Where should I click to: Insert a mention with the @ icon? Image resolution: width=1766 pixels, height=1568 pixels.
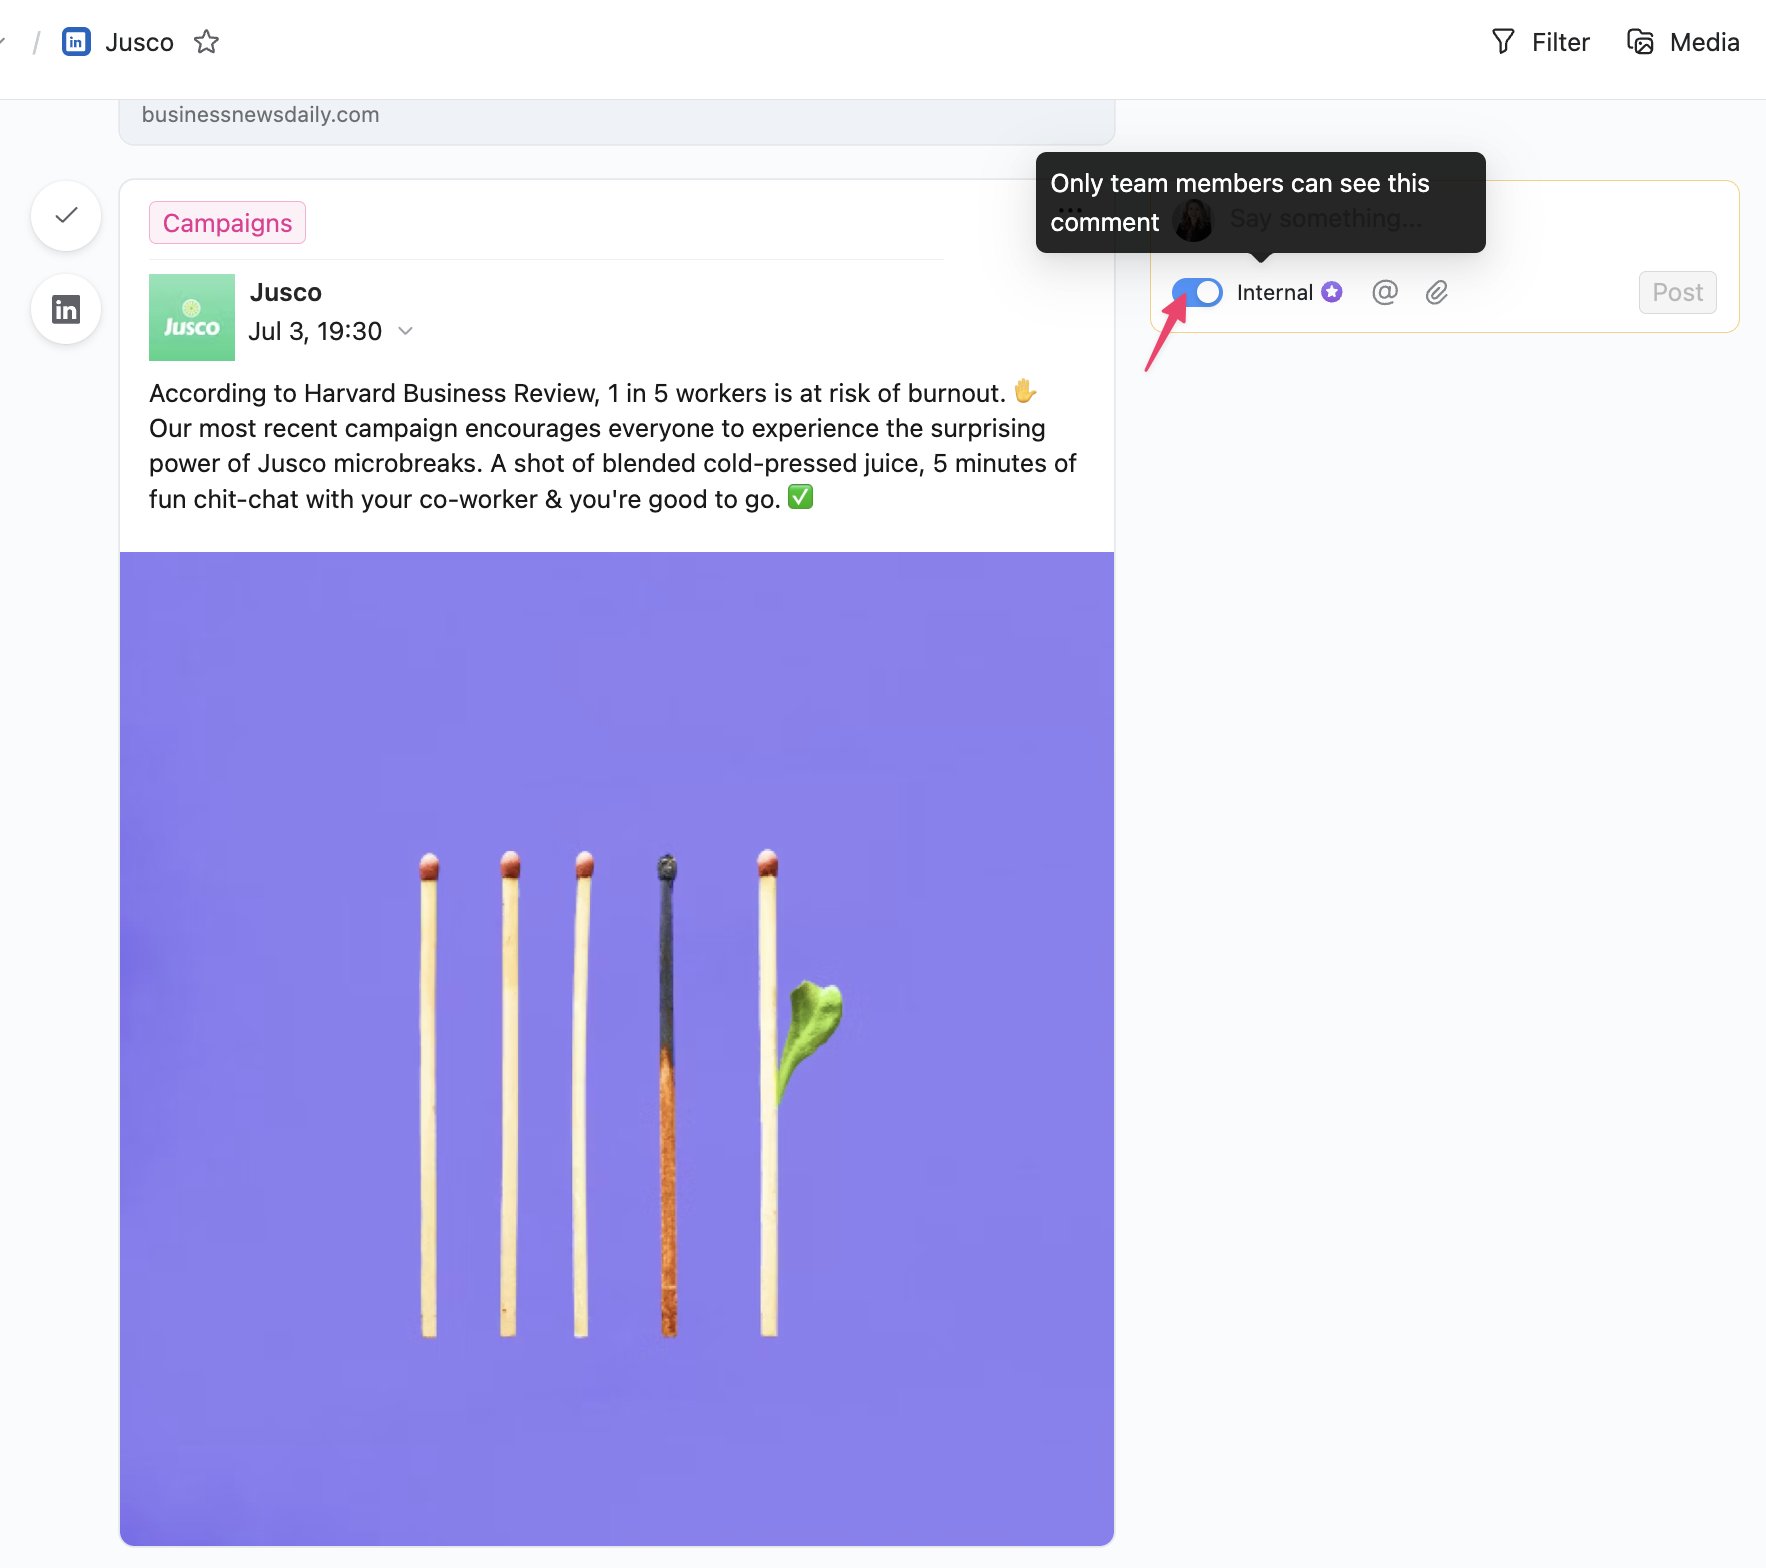(x=1384, y=292)
